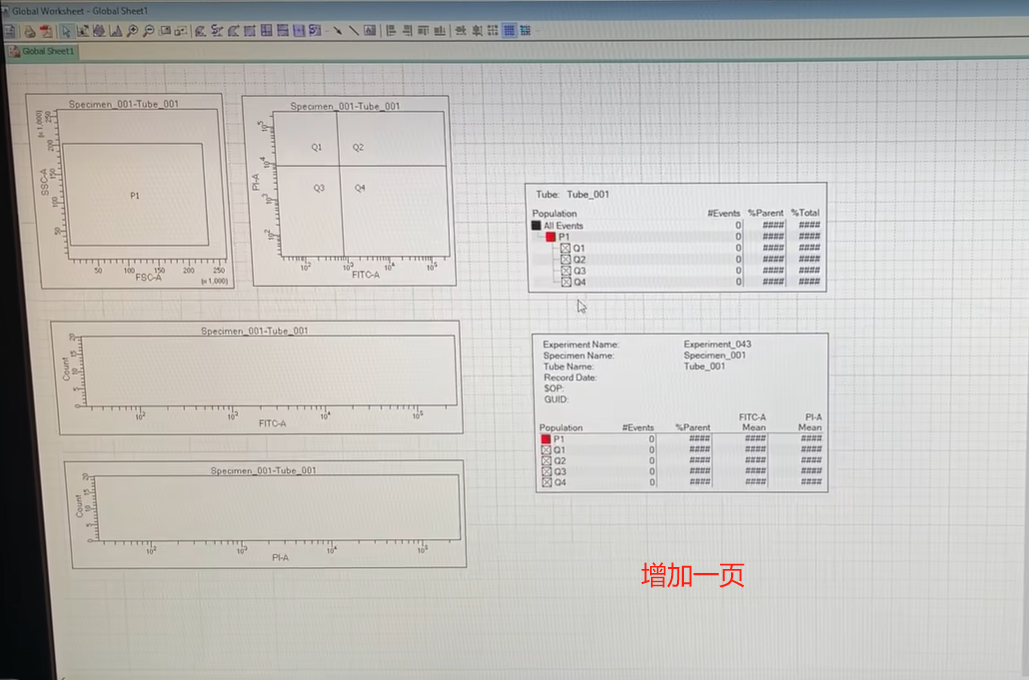This screenshot has height=680, width=1029.
Task: Click Q1 crossed box in statistics table
Action: (x=546, y=450)
